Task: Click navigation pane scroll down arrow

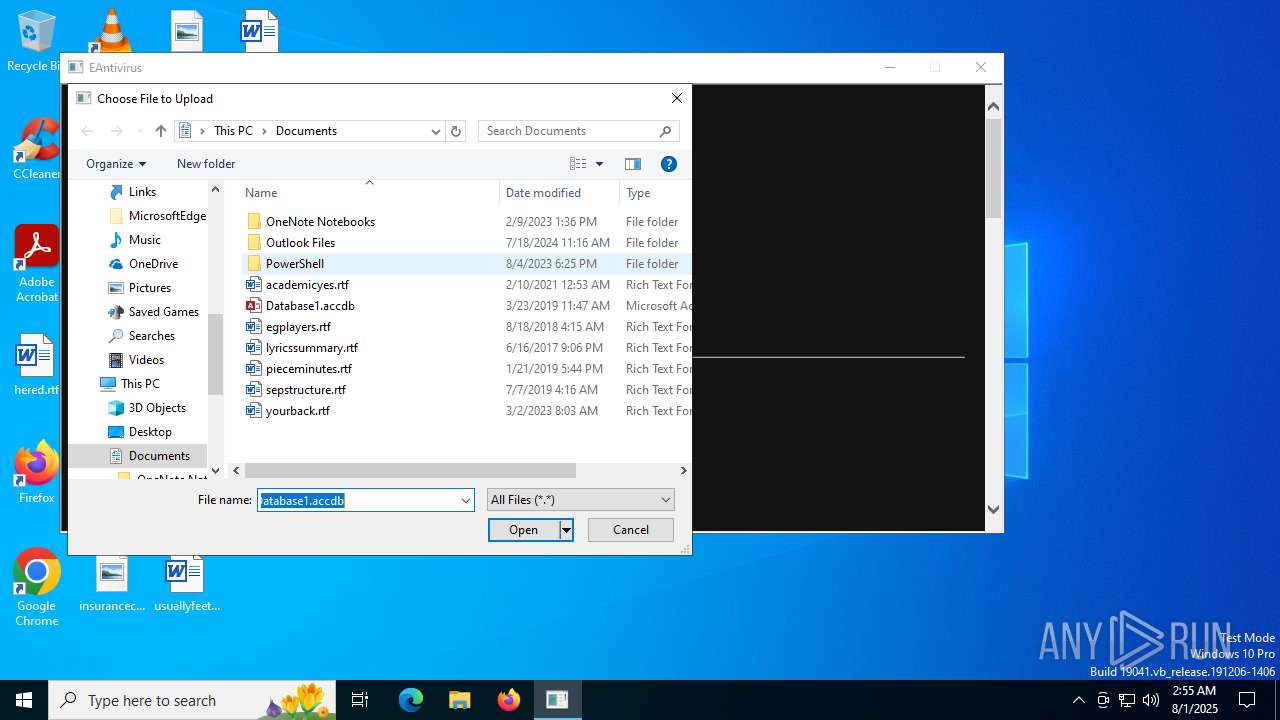Action: [215, 470]
